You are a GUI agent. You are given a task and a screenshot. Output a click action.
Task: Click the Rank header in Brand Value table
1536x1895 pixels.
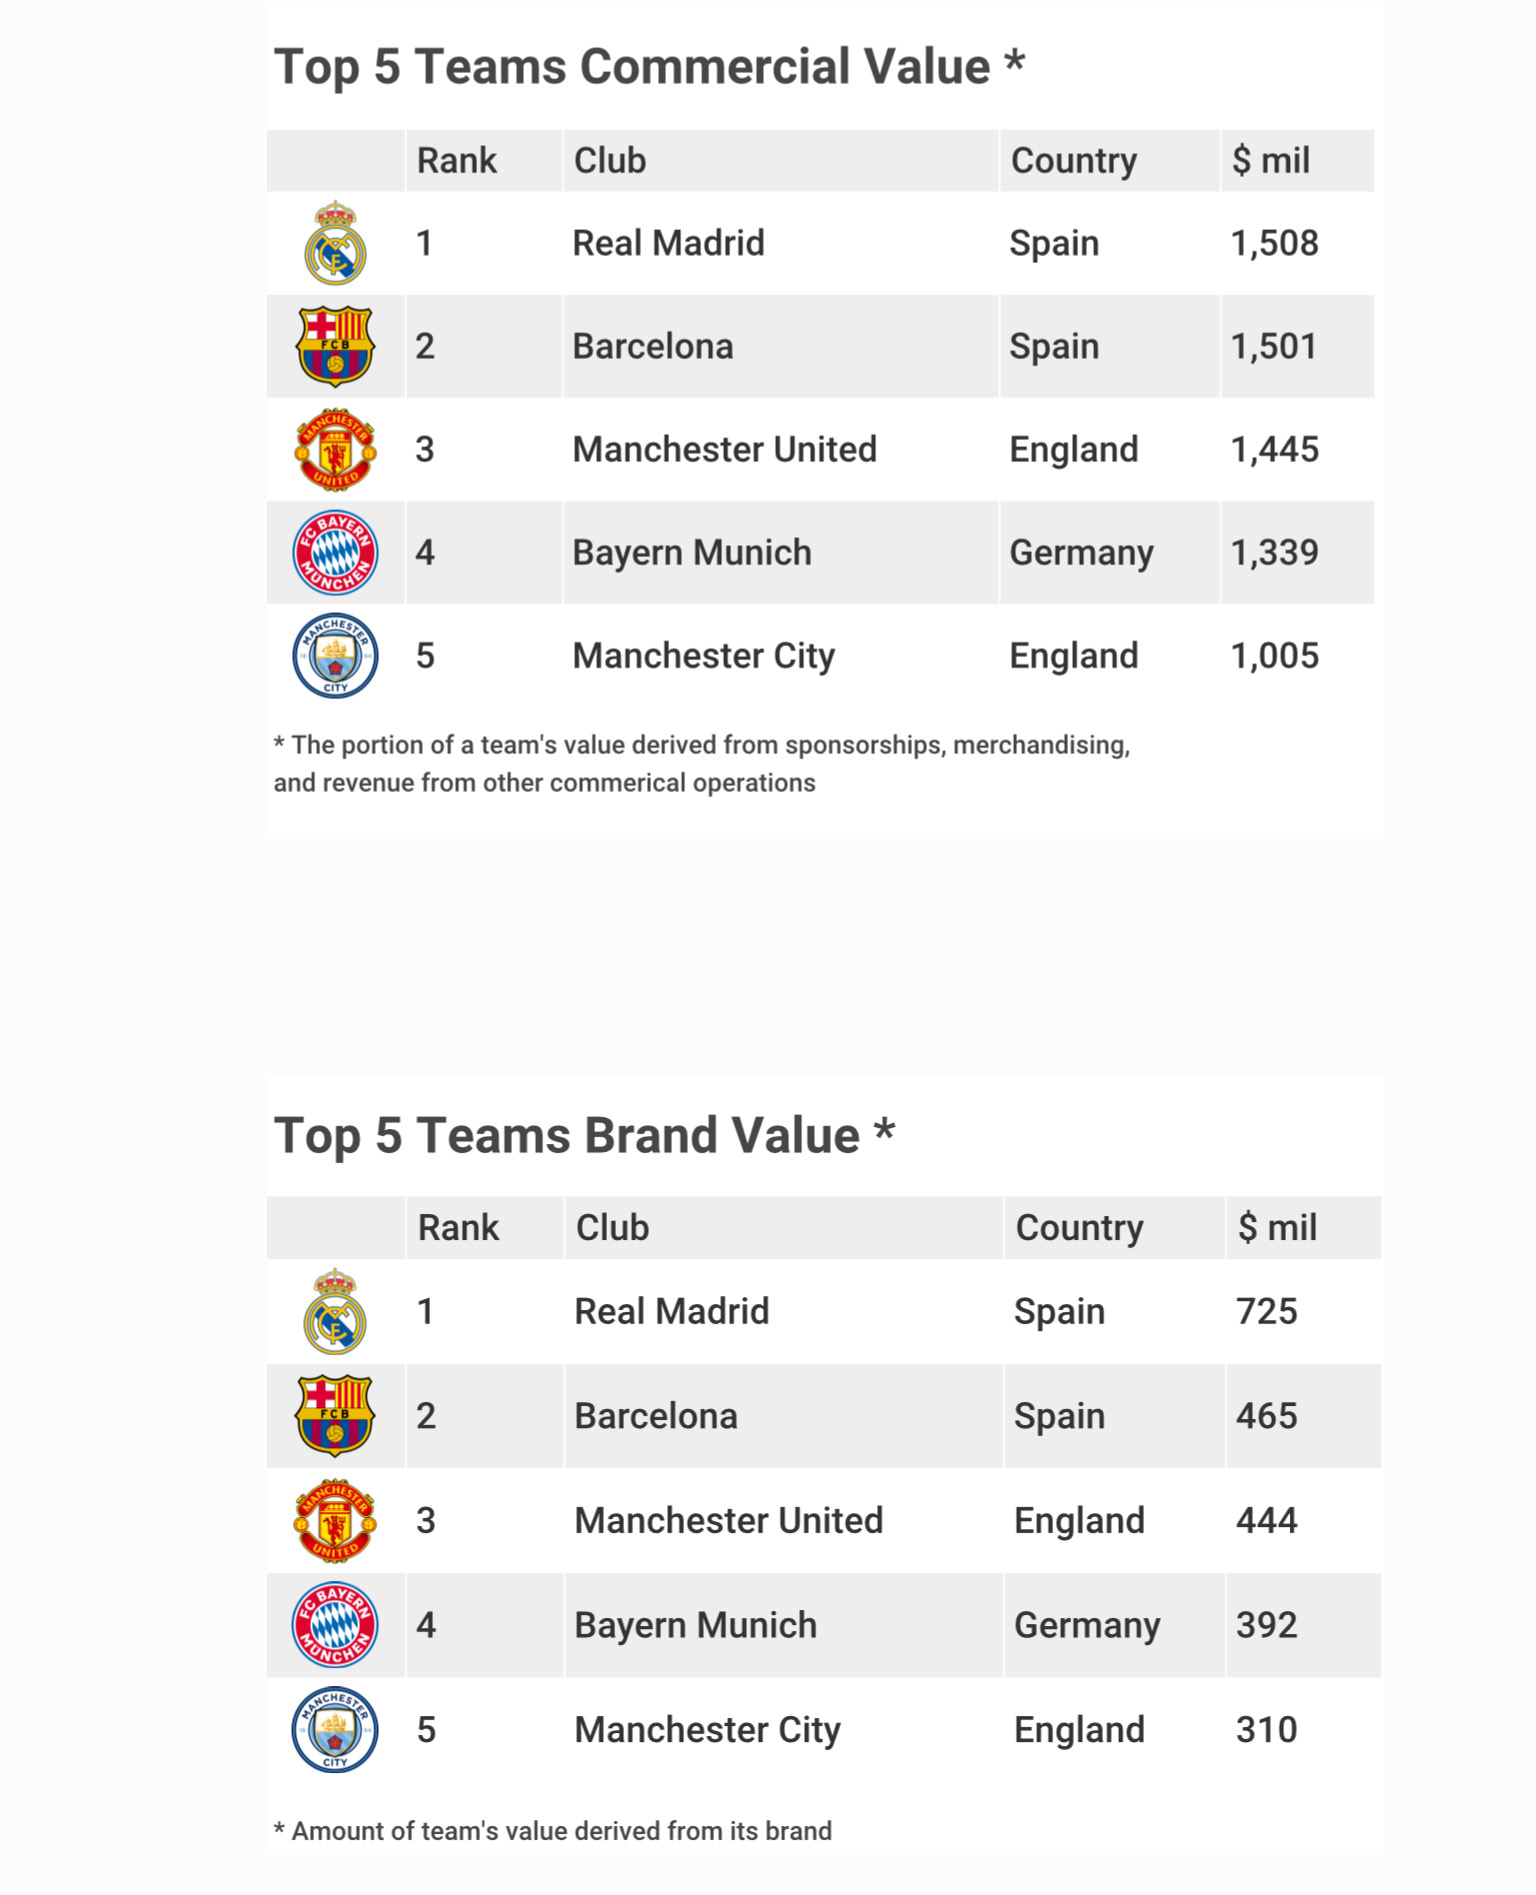coord(458,1228)
